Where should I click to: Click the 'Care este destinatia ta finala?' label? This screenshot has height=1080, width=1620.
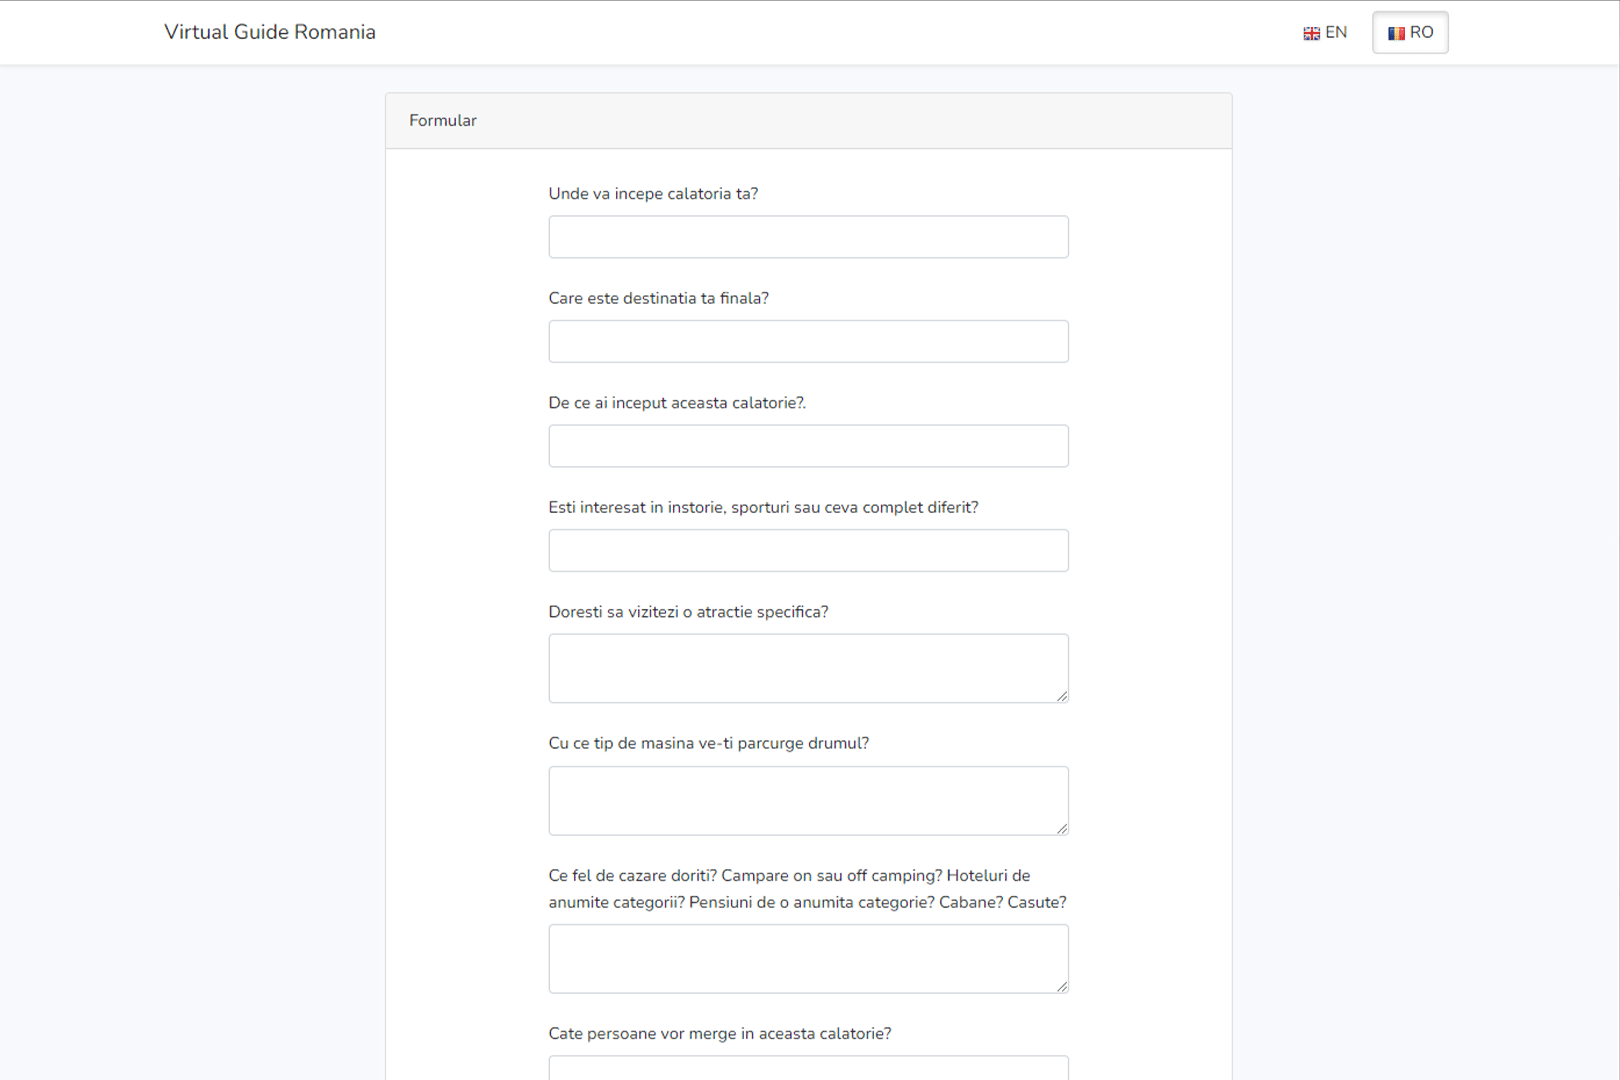658,298
